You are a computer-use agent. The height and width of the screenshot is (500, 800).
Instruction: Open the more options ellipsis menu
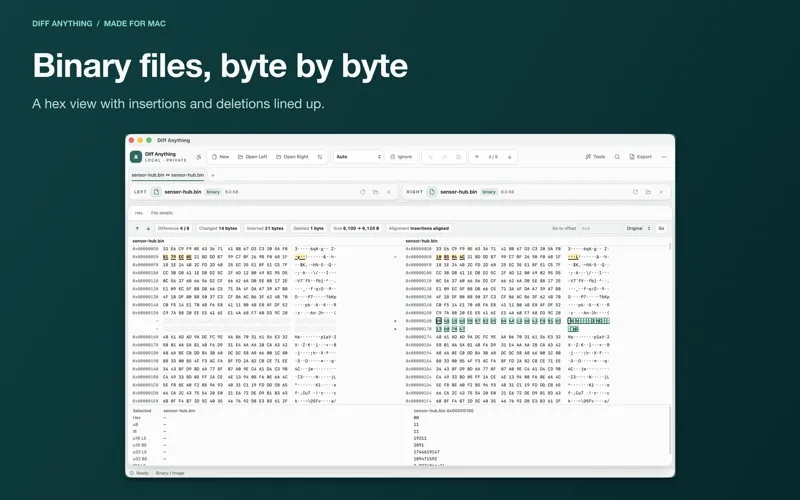(664, 157)
